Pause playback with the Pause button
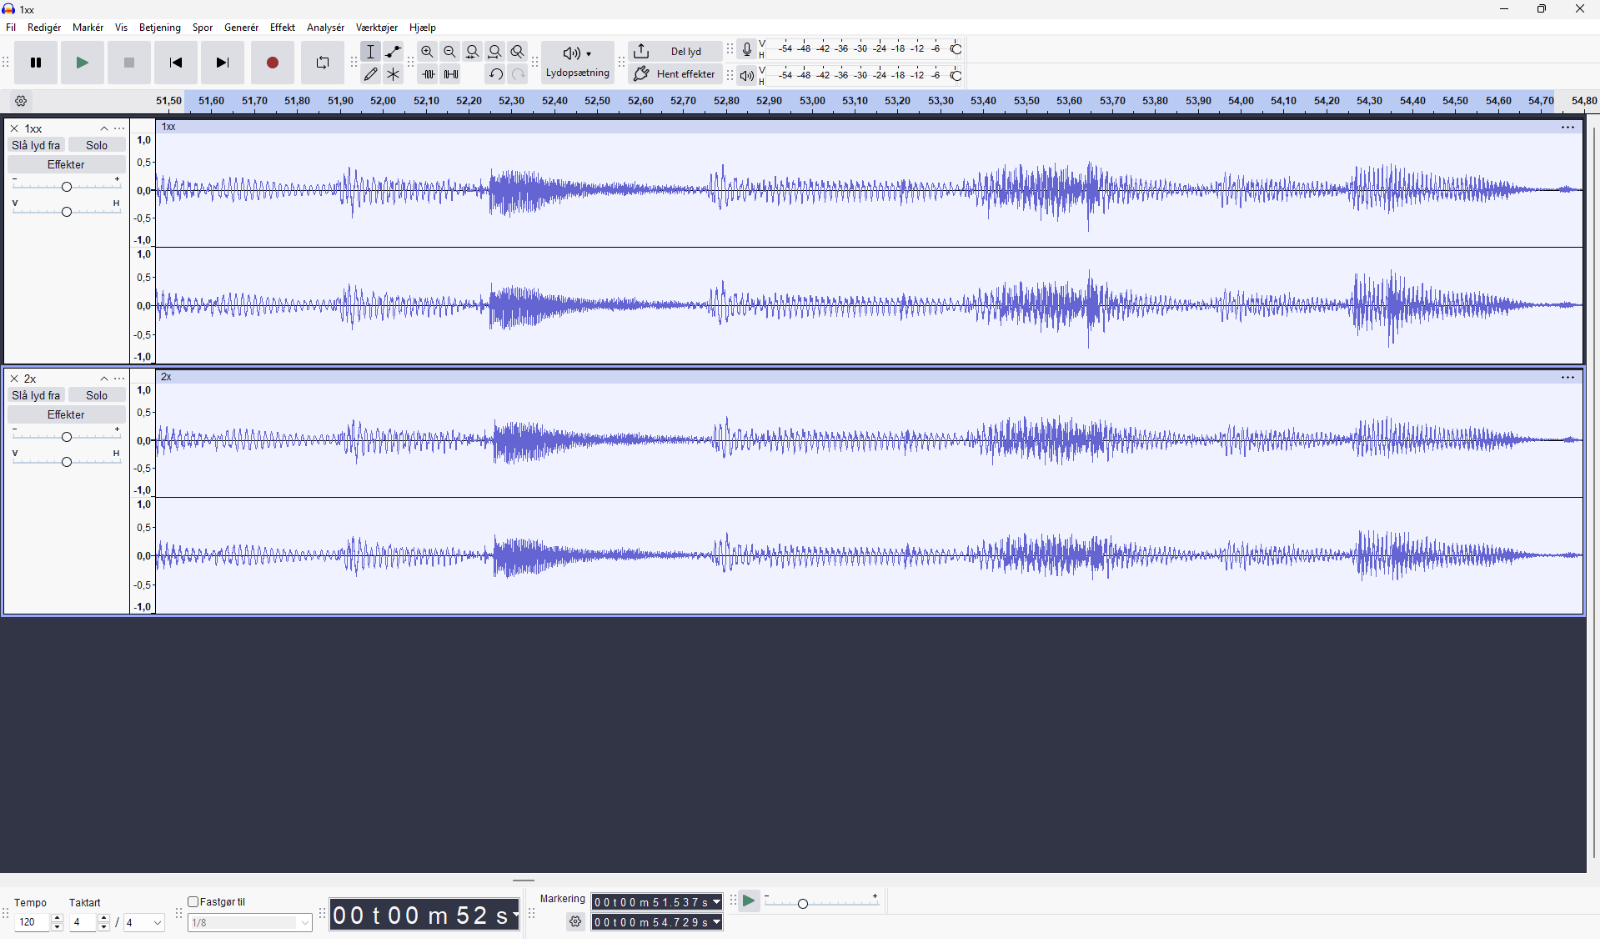The width and height of the screenshot is (1600, 939). pyautogui.click(x=36, y=63)
